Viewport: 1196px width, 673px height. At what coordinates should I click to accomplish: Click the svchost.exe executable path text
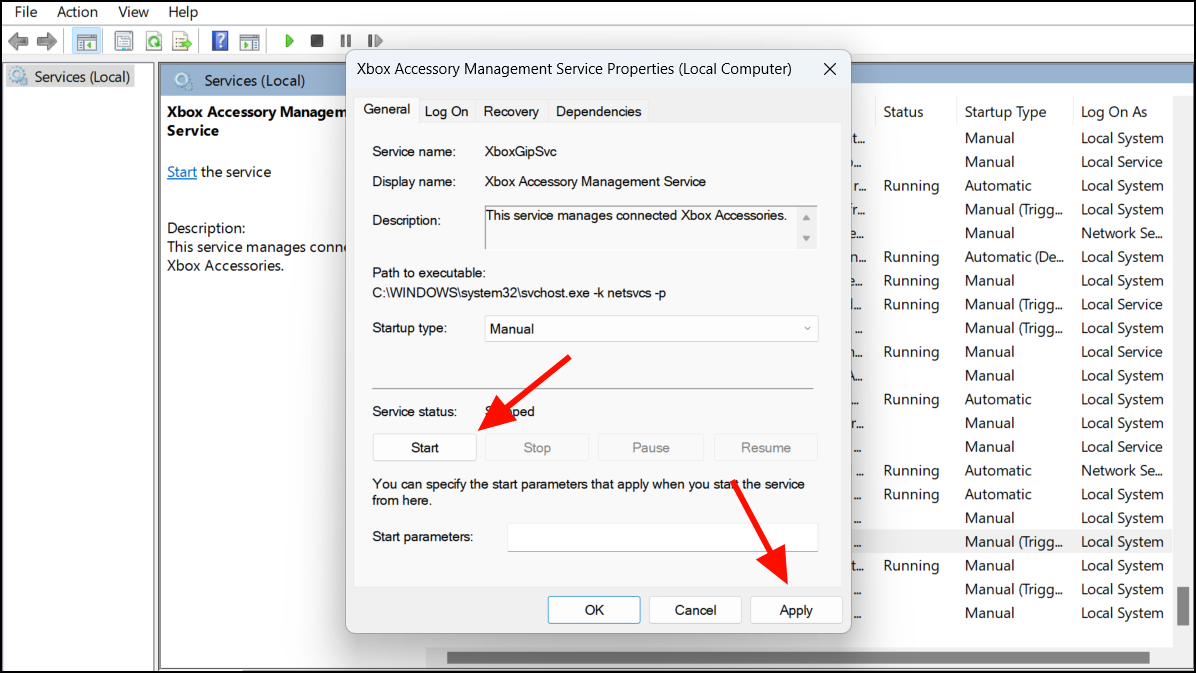pyautogui.click(x=519, y=293)
